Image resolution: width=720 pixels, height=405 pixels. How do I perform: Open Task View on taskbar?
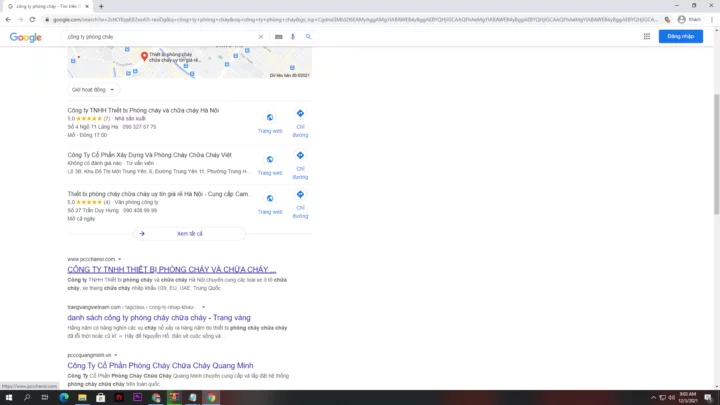45,398
